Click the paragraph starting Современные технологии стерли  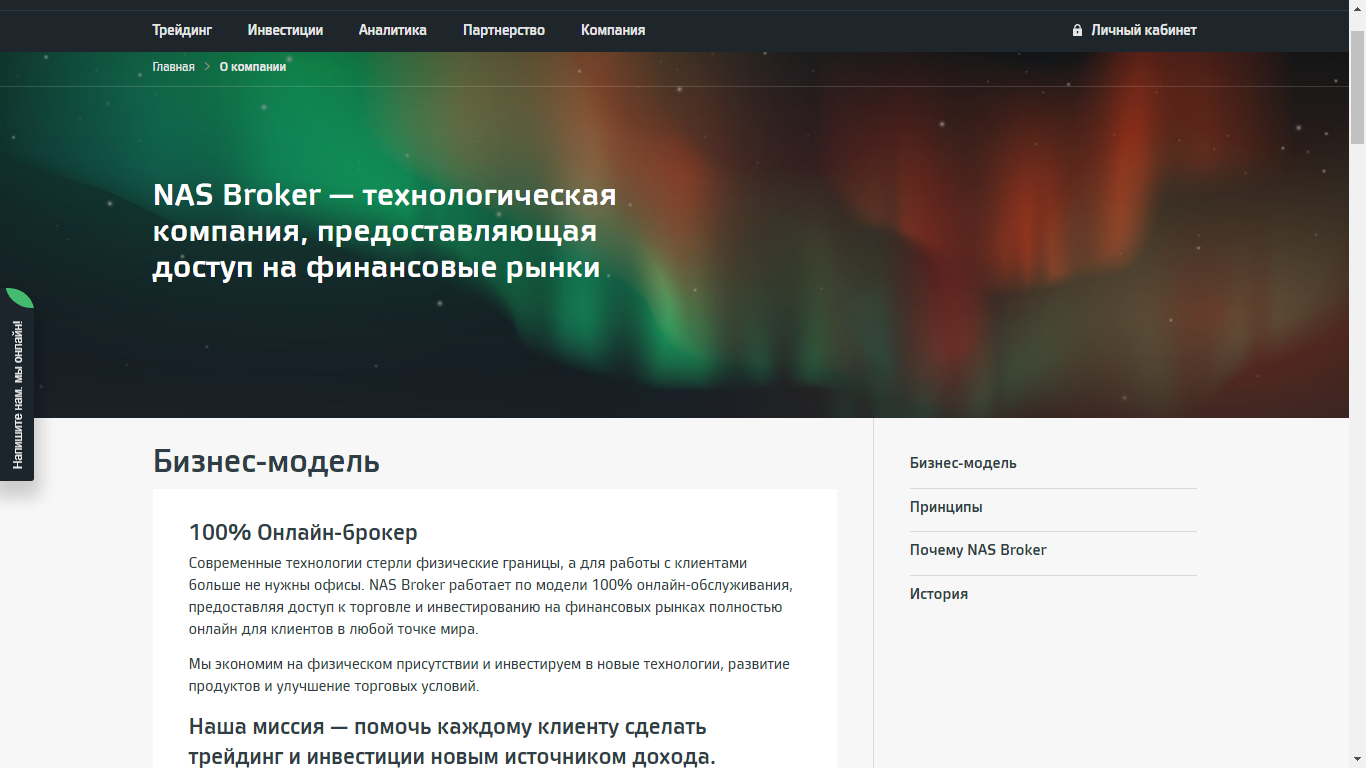491,596
